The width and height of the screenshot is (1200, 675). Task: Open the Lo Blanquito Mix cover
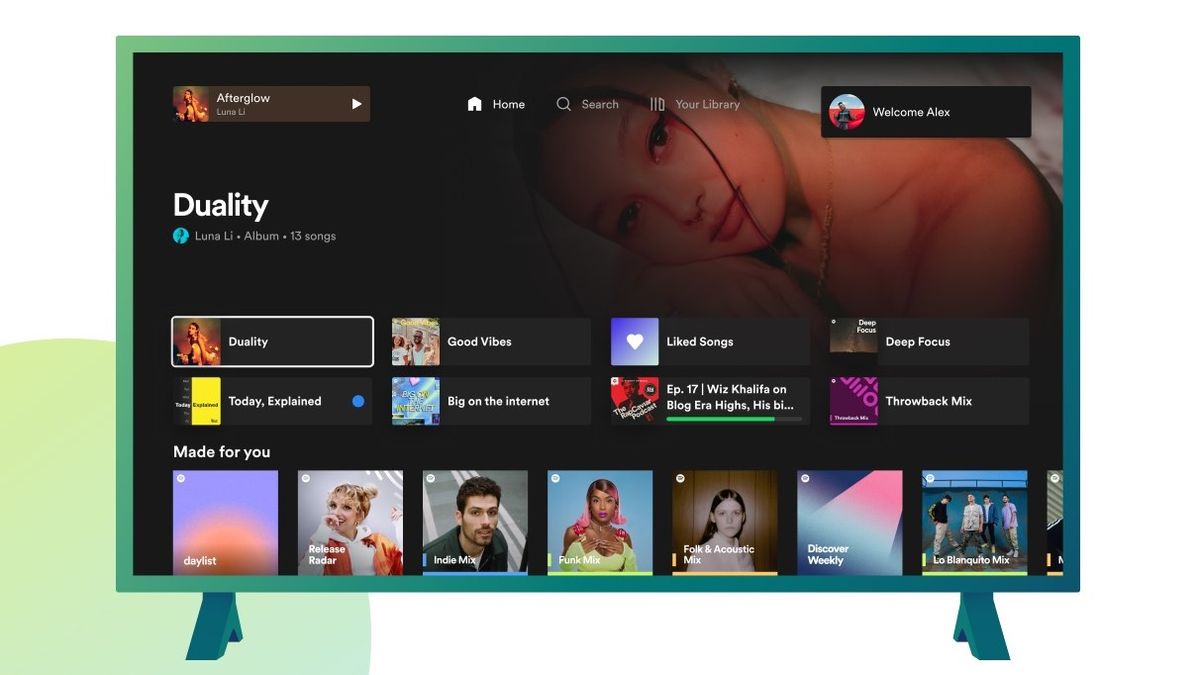coord(974,522)
